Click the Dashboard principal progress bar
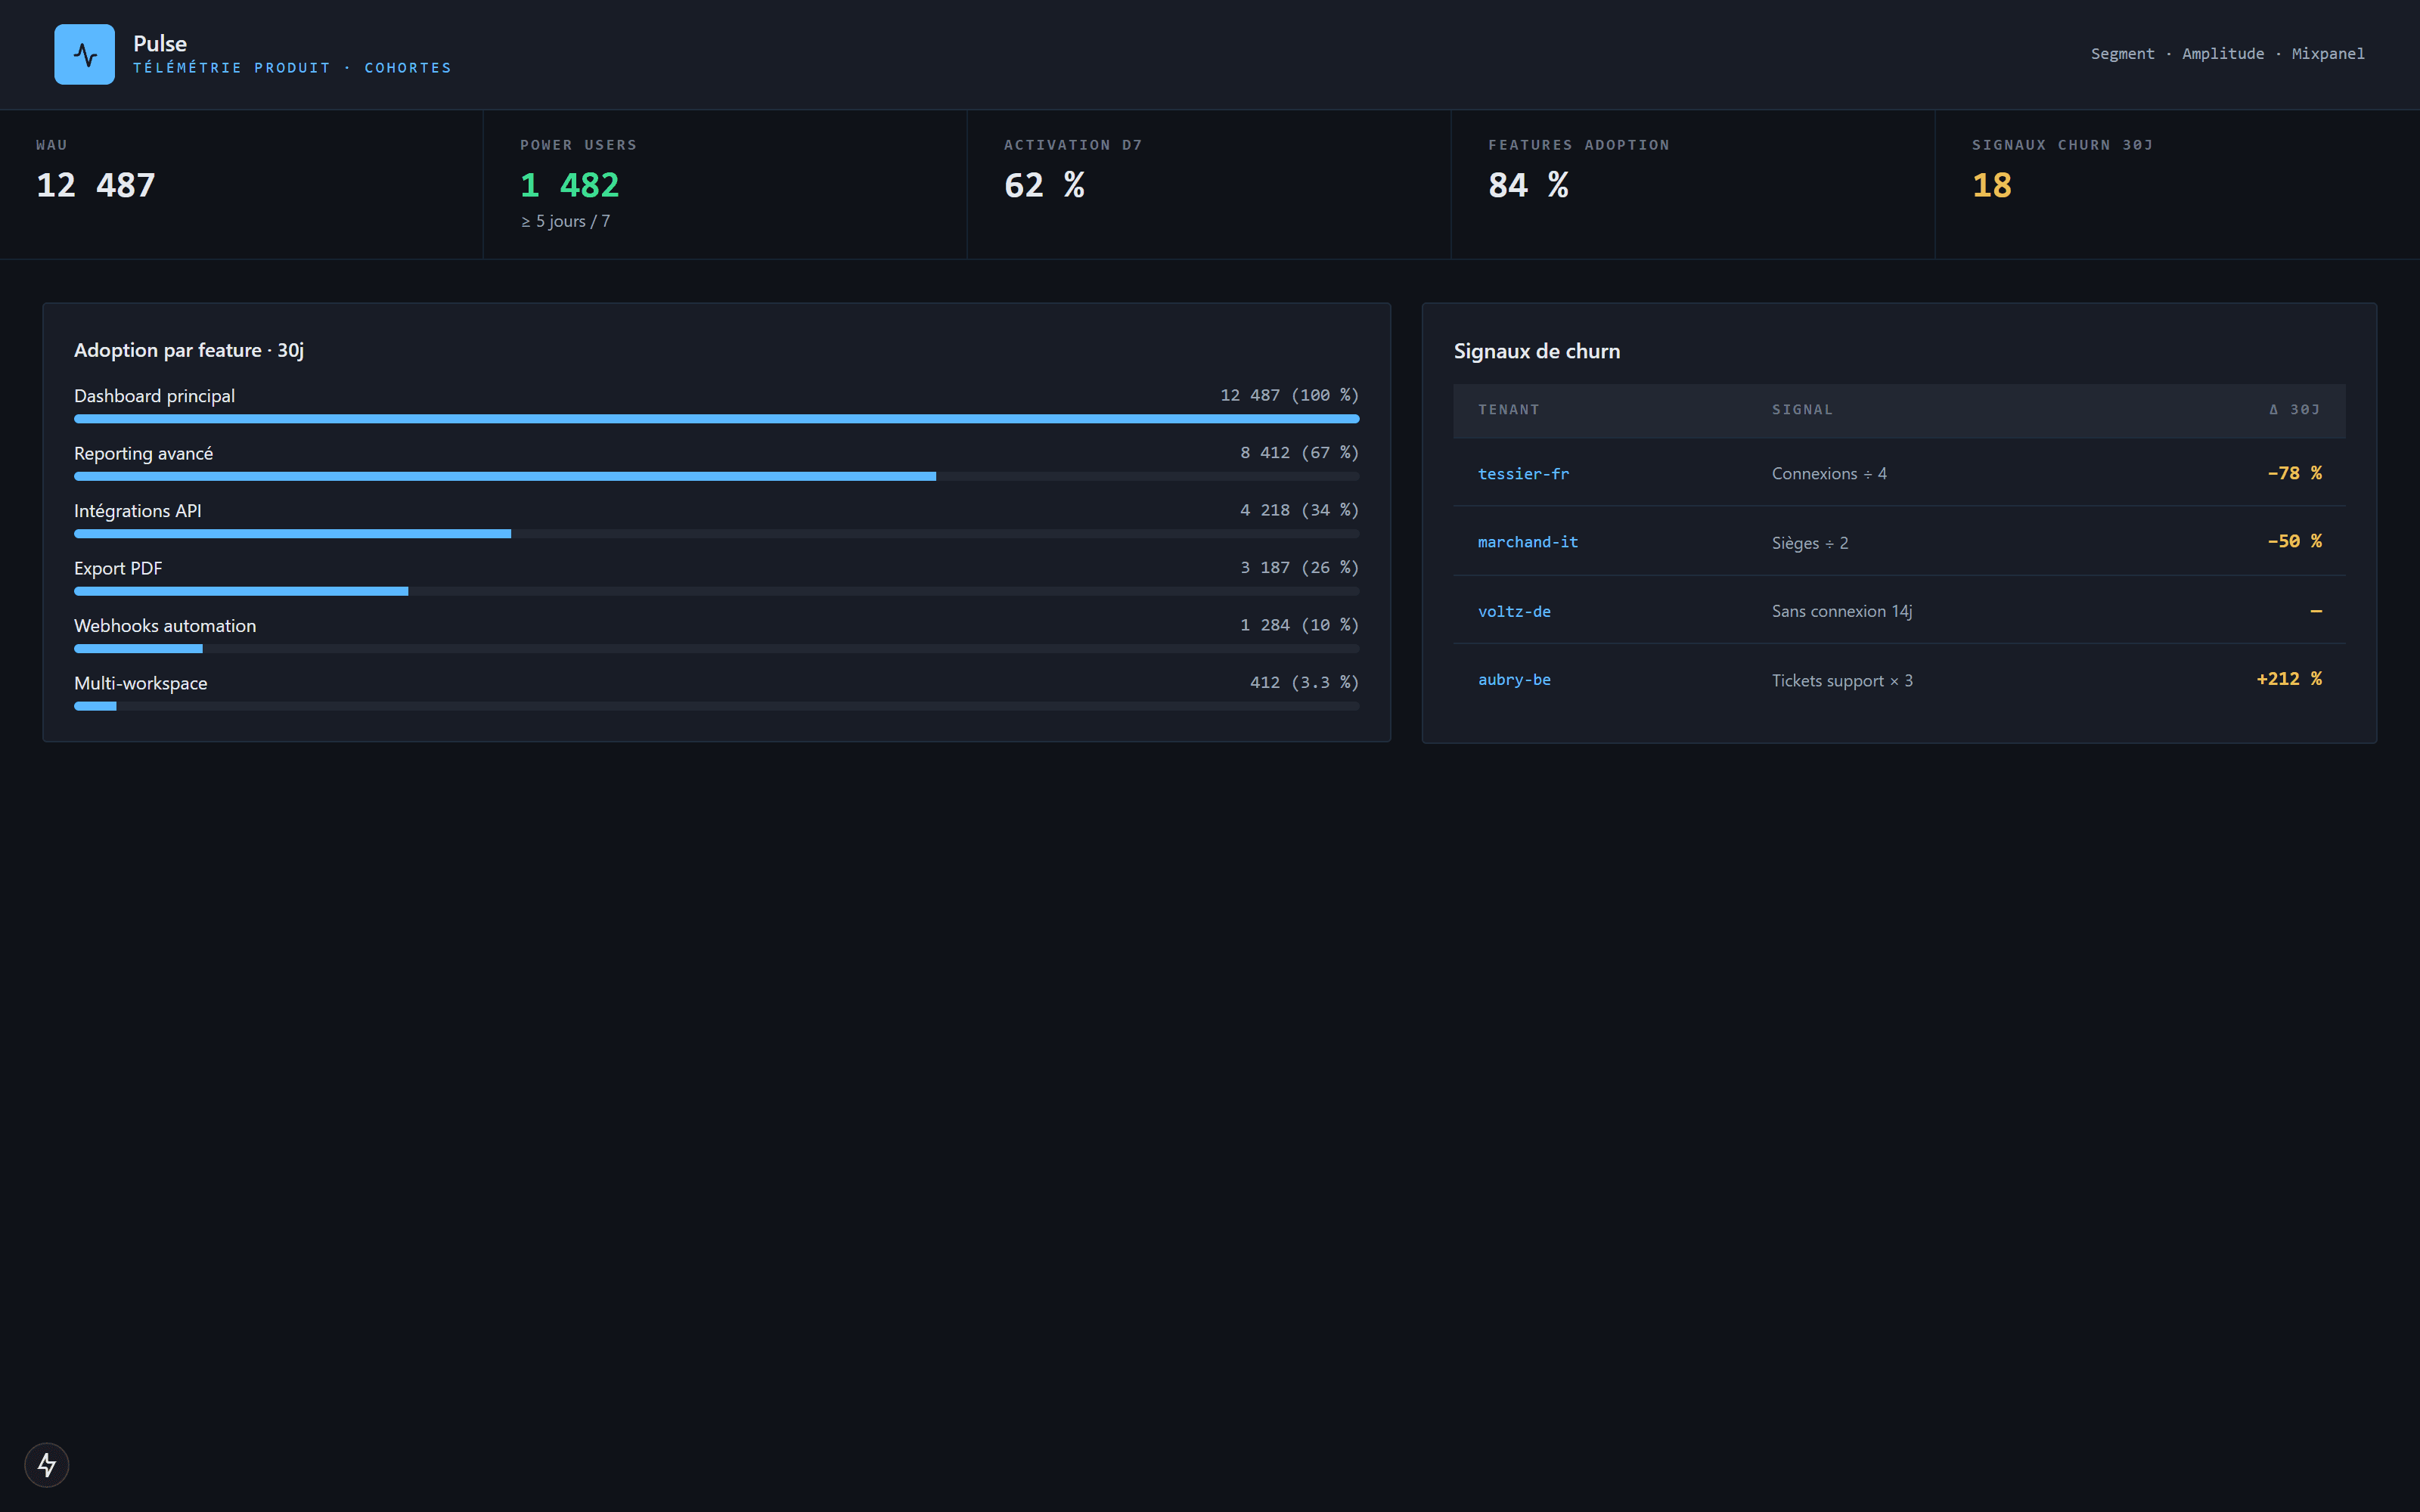This screenshot has width=2420, height=1512. (716, 419)
